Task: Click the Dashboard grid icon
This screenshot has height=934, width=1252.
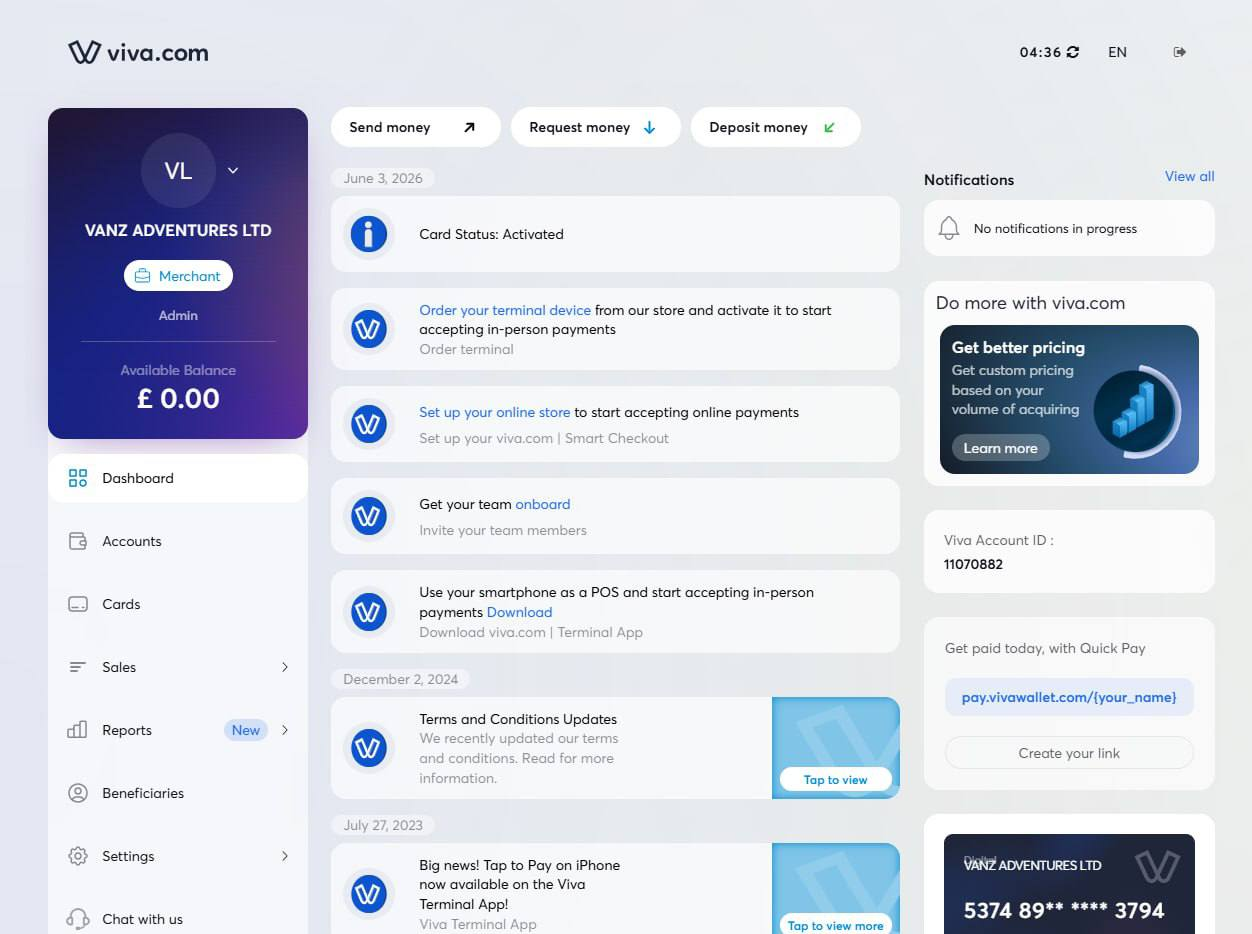Action: 78,478
